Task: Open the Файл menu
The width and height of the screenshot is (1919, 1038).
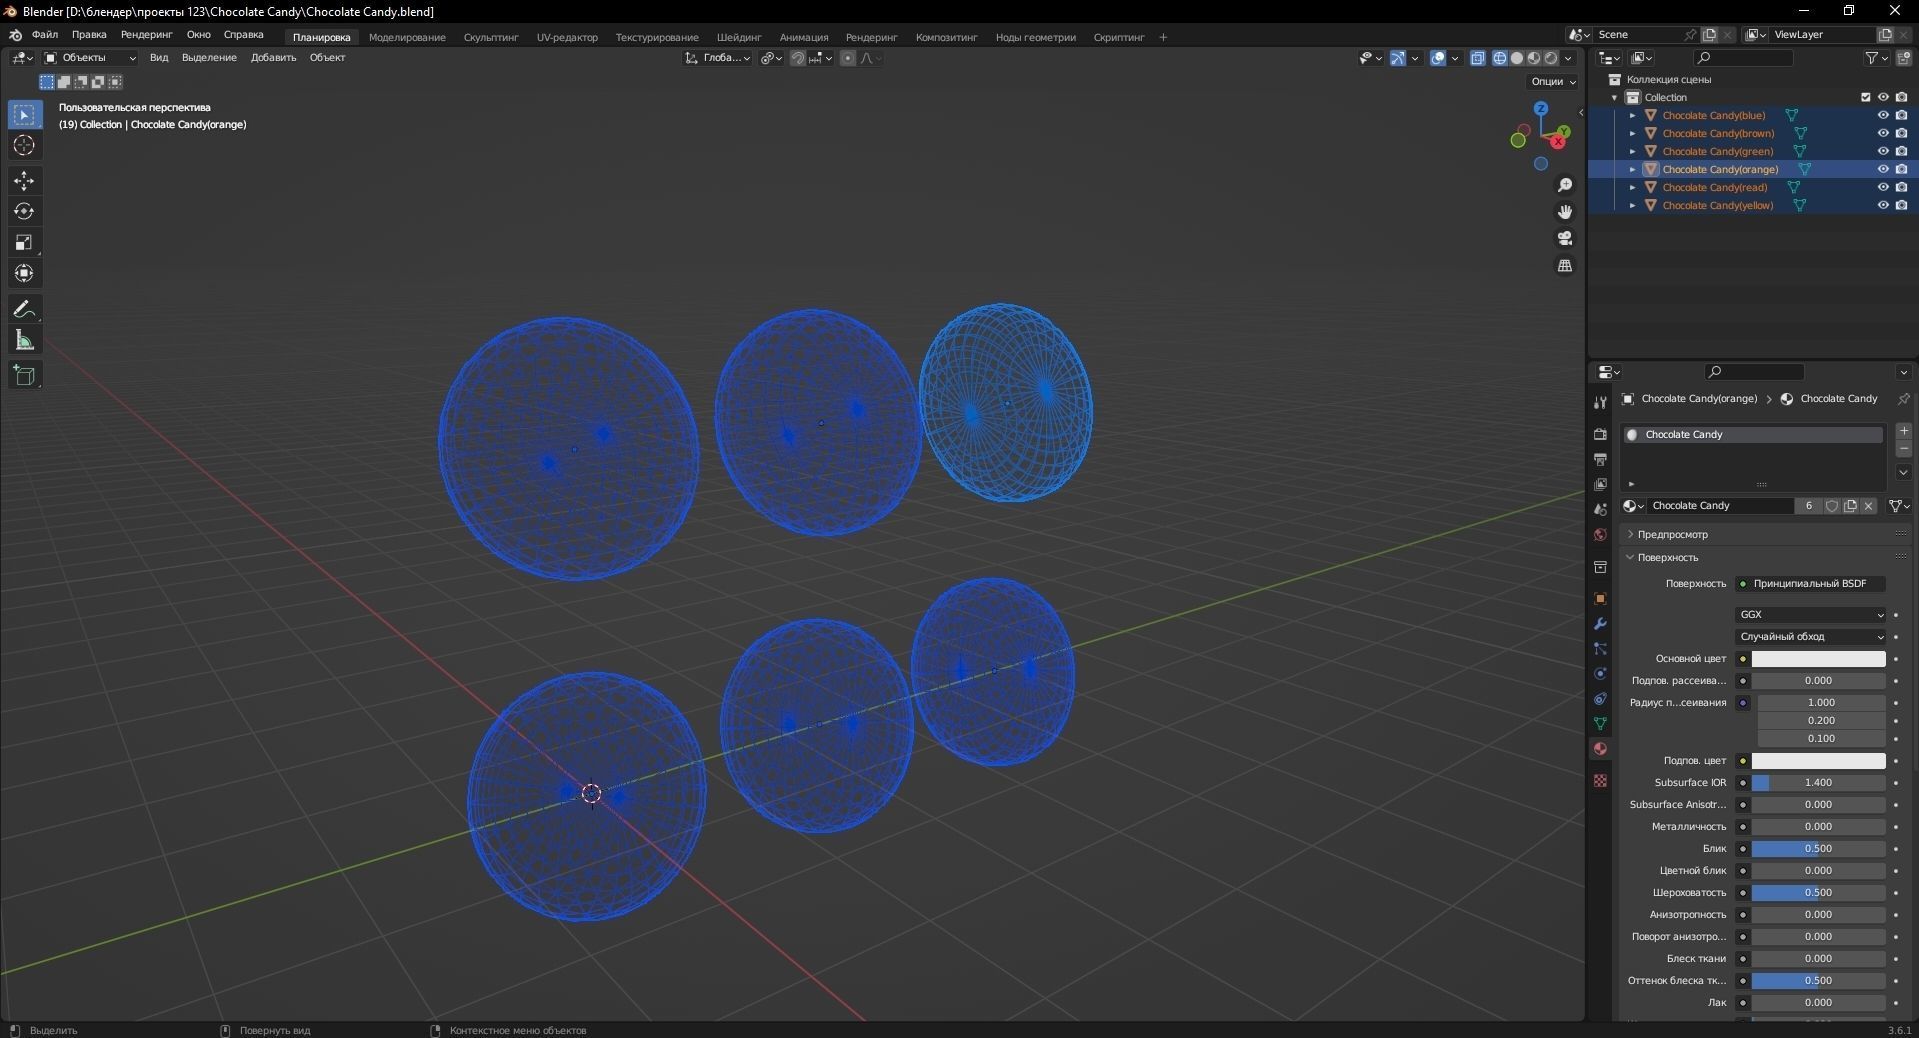Action: click(x=45, y=35)
